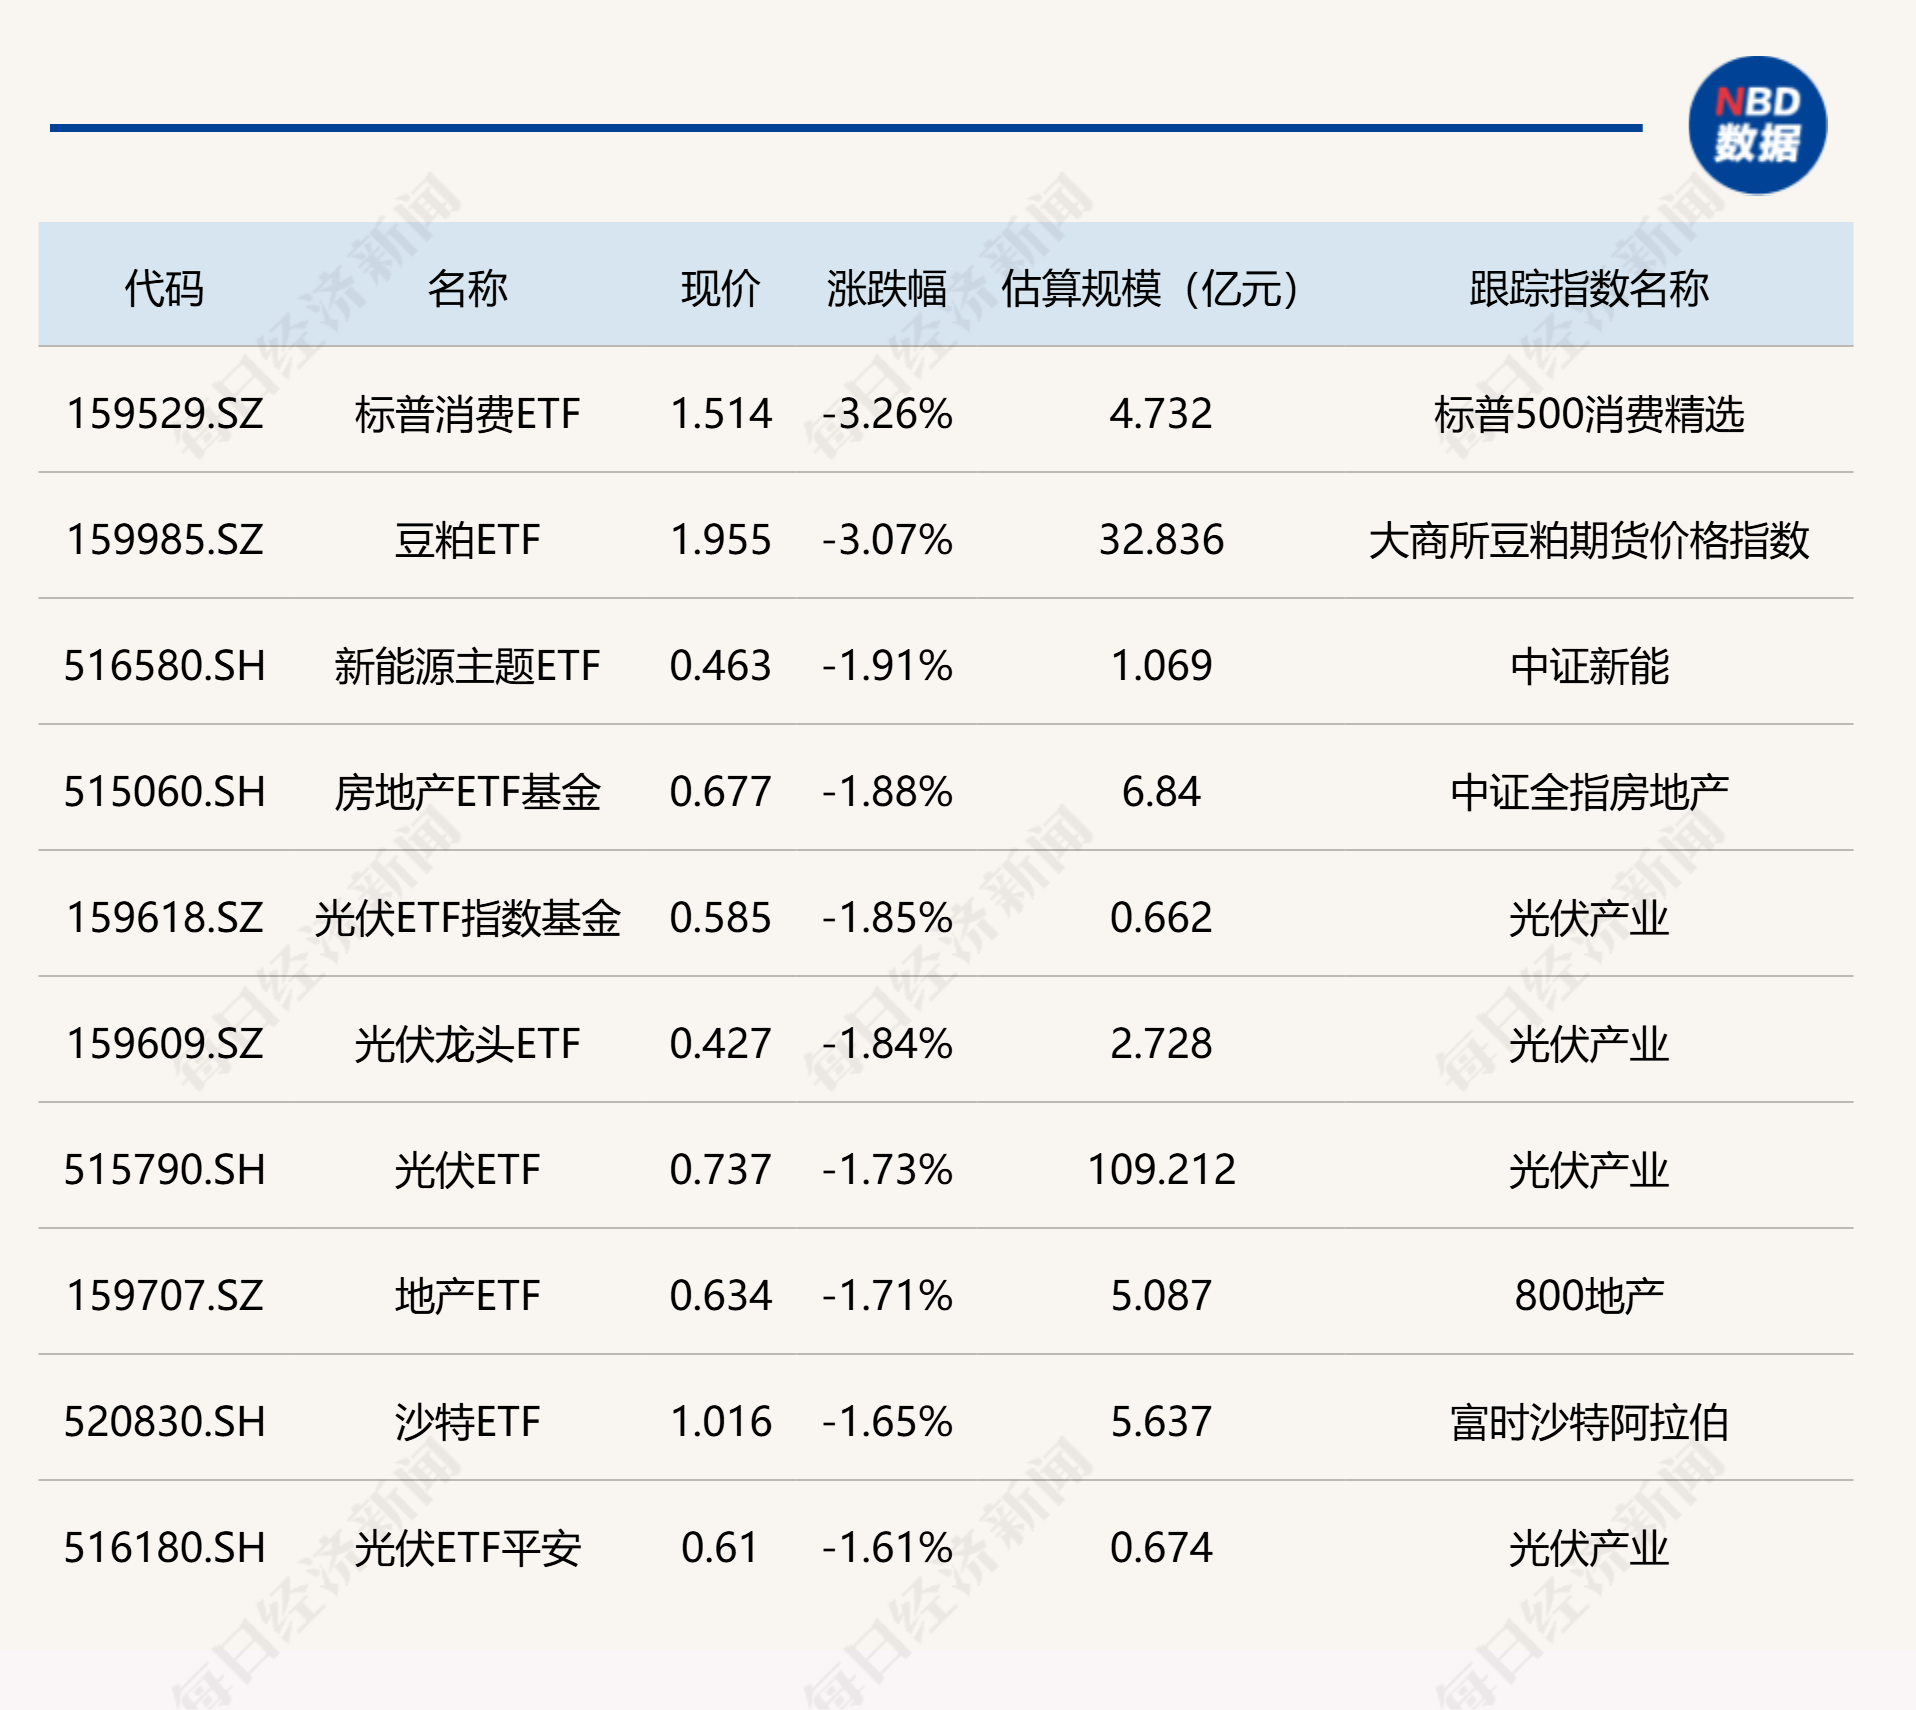1916x1710 pixels.
Task: Select the 估算规模（亿元）column header
Action: [1150, 287]
